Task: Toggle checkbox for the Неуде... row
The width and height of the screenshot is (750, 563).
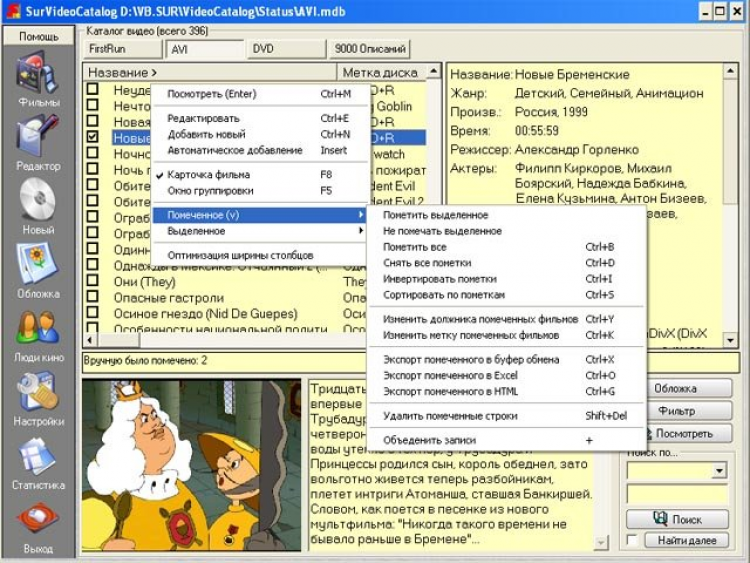Action: (93, 89)
